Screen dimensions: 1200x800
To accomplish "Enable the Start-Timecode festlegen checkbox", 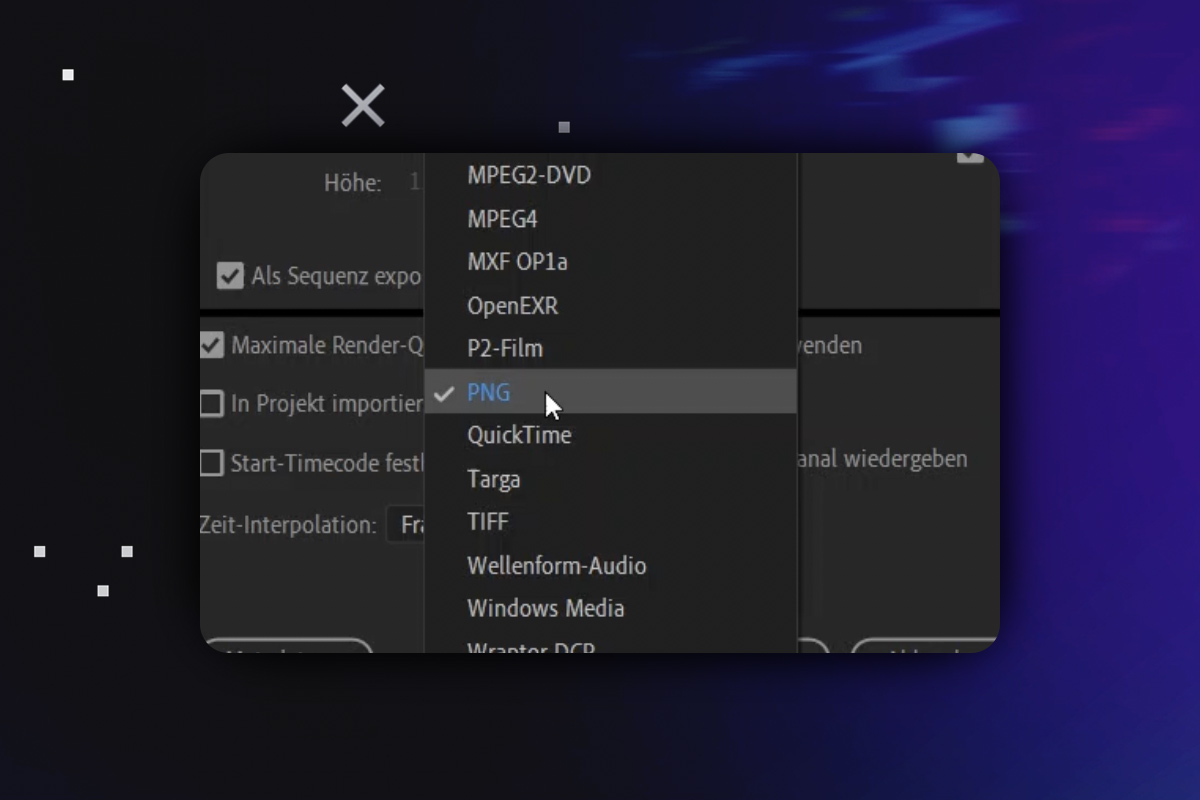I will 211,463.
